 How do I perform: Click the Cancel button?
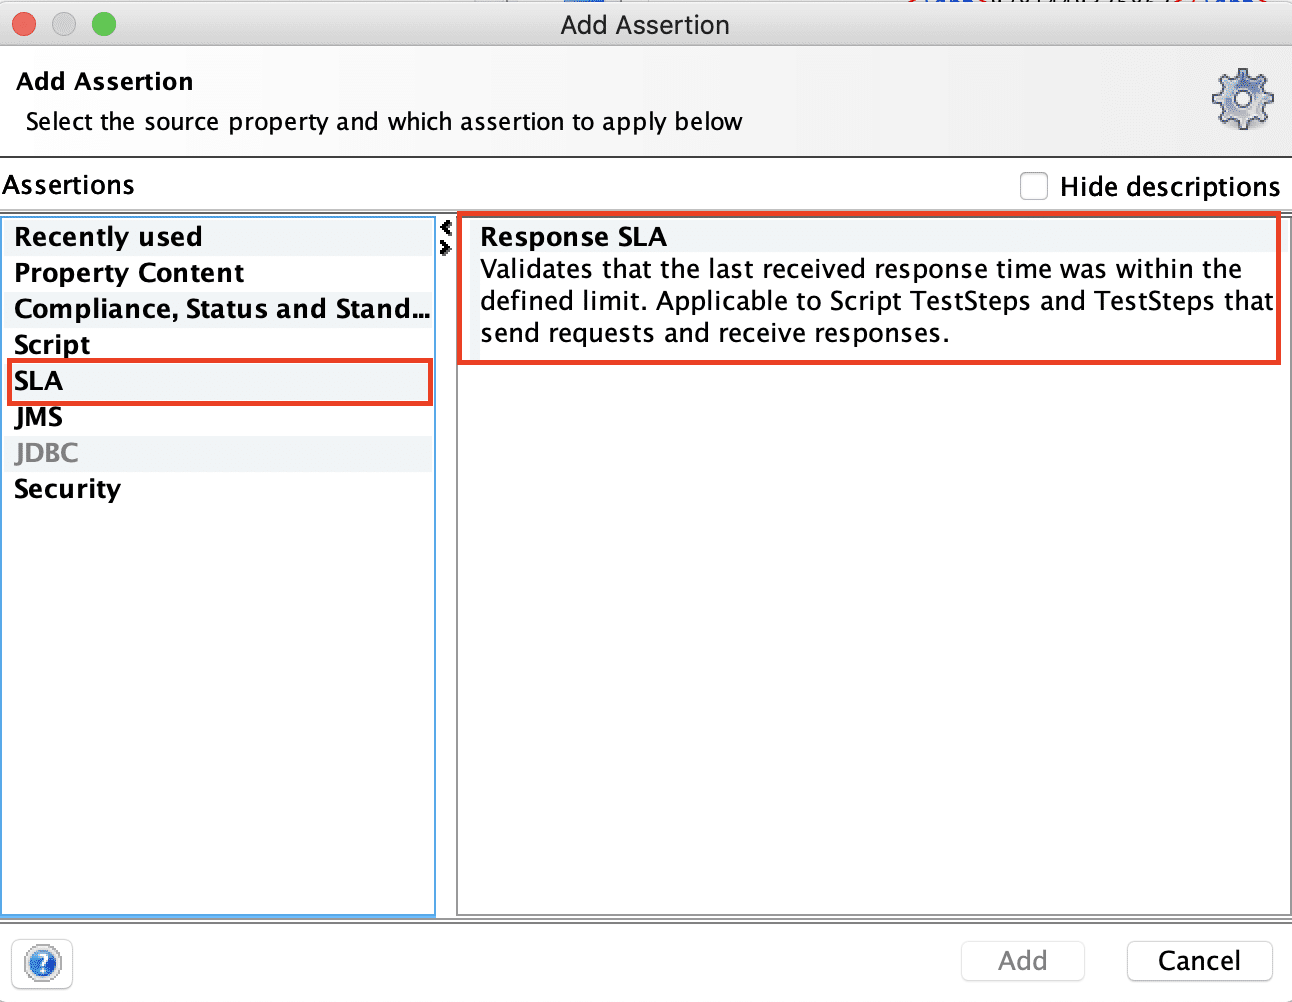(x=1199, y=961)
